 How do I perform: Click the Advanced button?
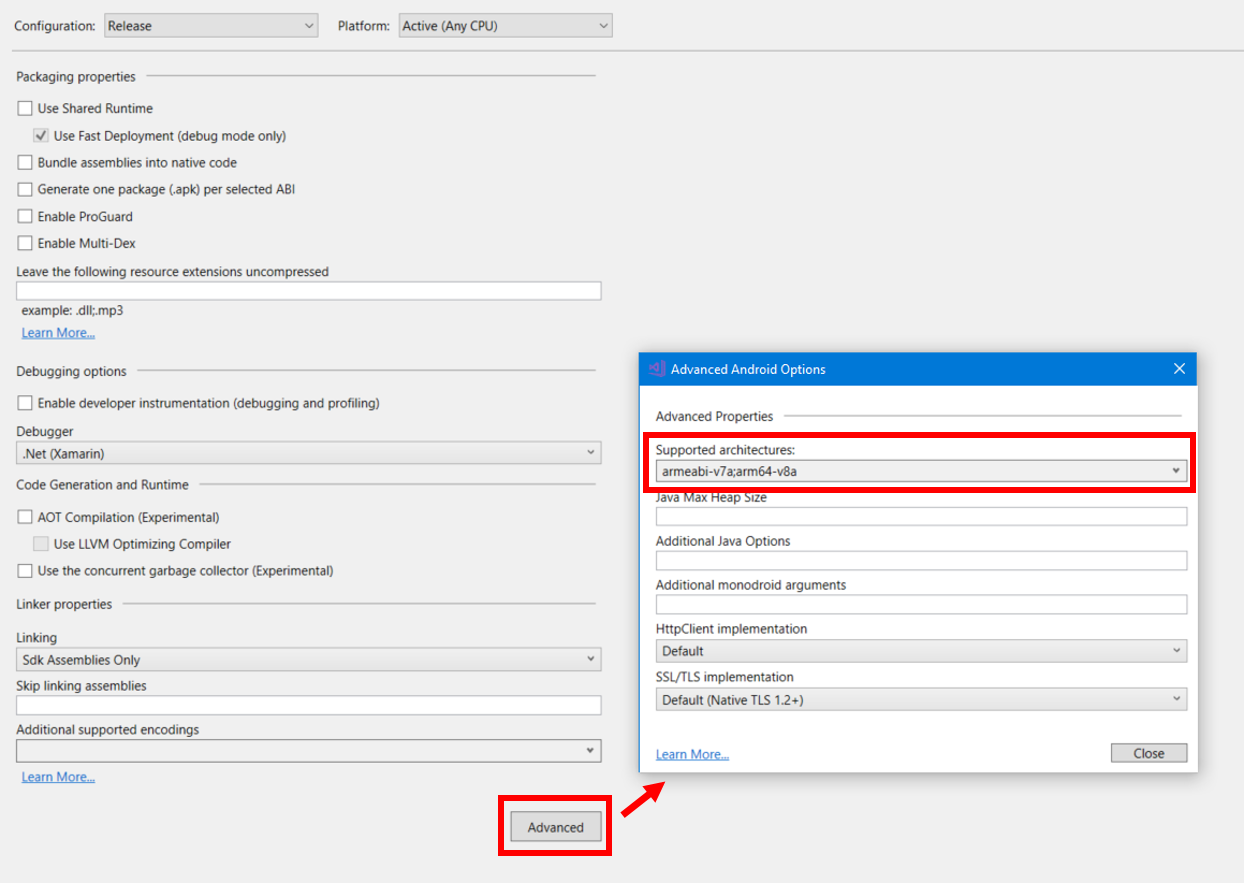(x=555, y=827)
